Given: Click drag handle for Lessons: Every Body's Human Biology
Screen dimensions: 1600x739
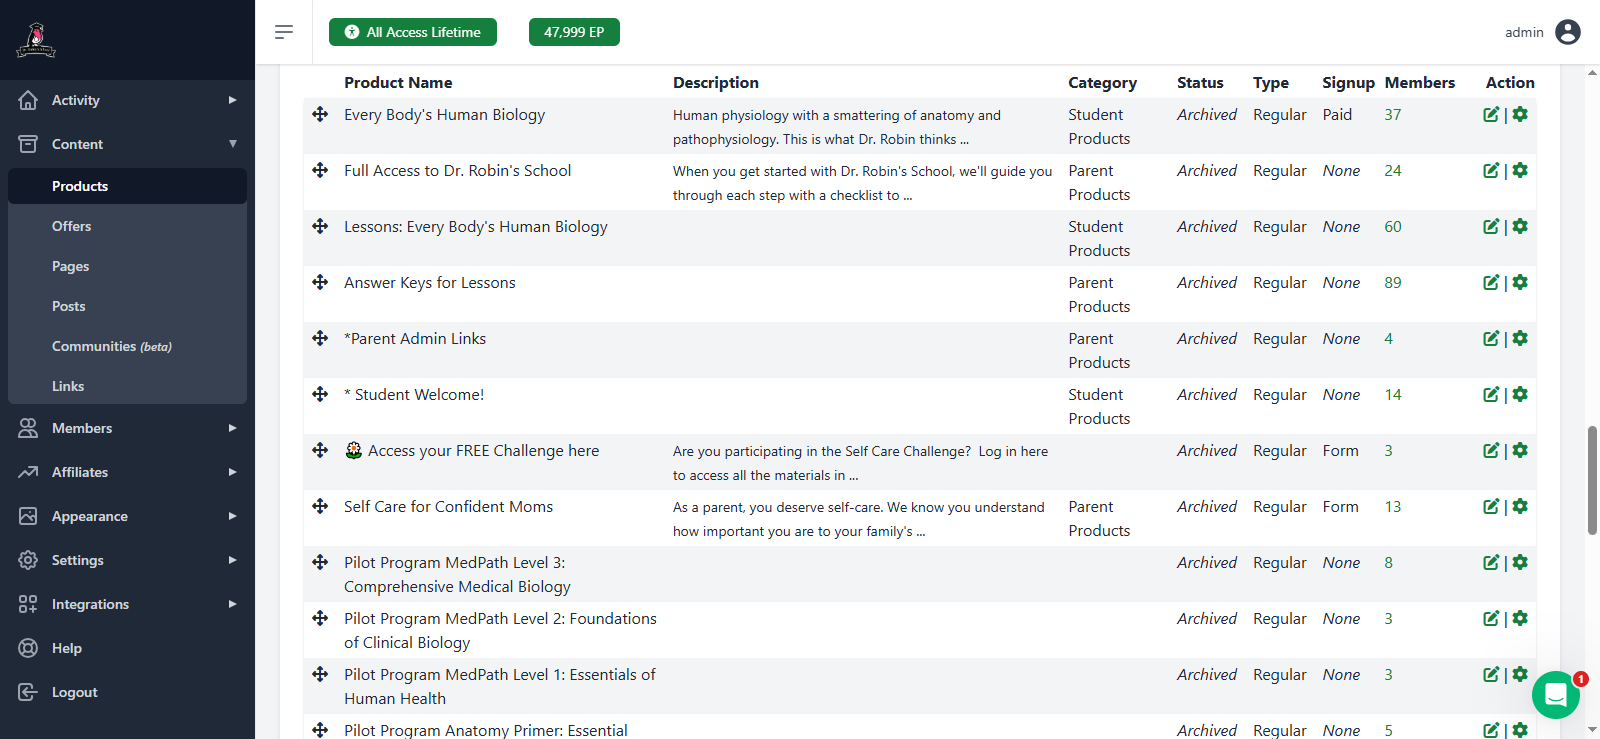Looking at the screenshot, I should (320, 227).
